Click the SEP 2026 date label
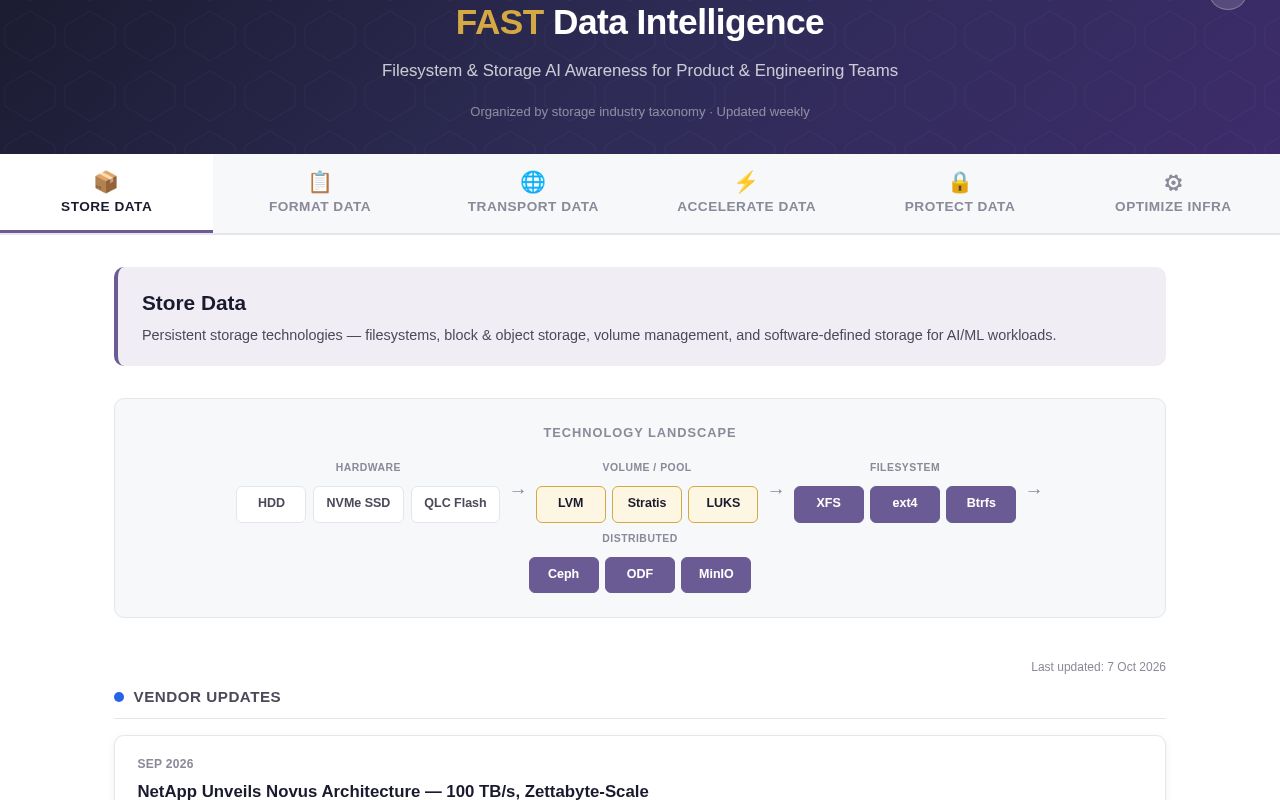This screenshot has height=800, width=1280. pyautogui.click(x=165, y=764)
